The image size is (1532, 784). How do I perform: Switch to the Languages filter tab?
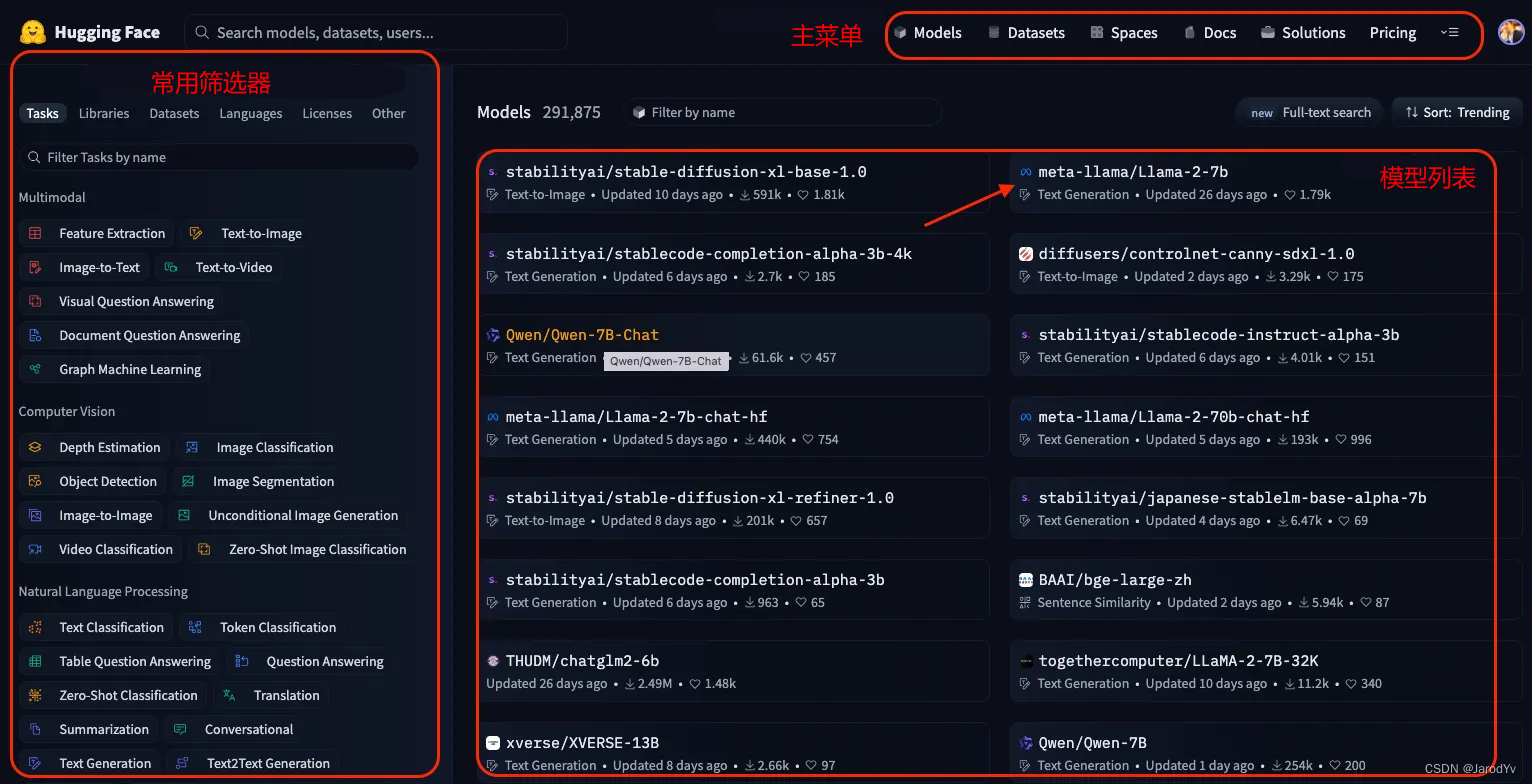pyautogui.click(x=251, y=113)
